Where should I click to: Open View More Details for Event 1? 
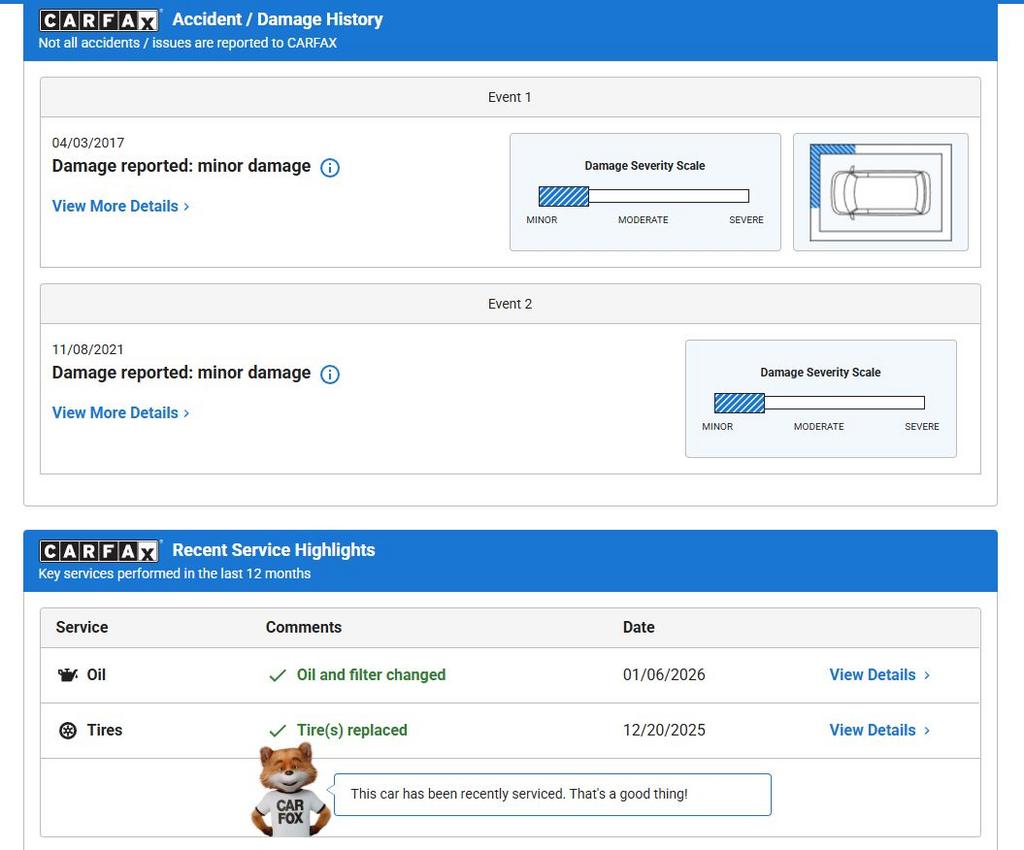coord(120,206)
